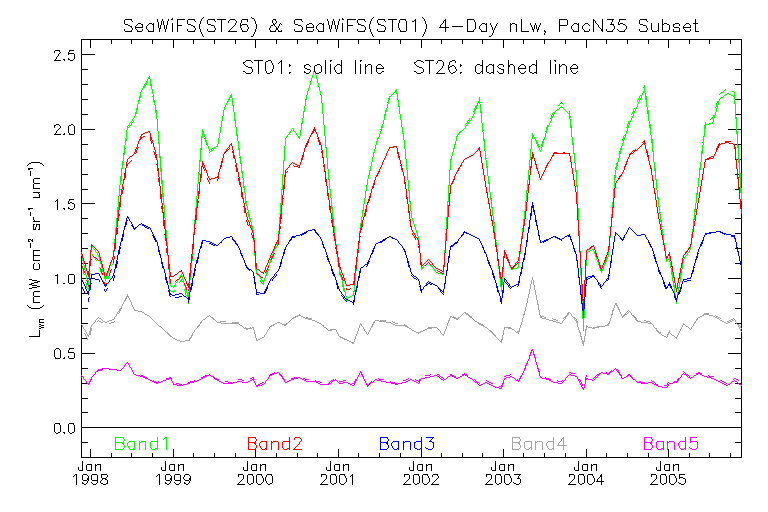Click the 'ST26: dashed line' annotation
The image size is (768, 512).
pos(496,68)
